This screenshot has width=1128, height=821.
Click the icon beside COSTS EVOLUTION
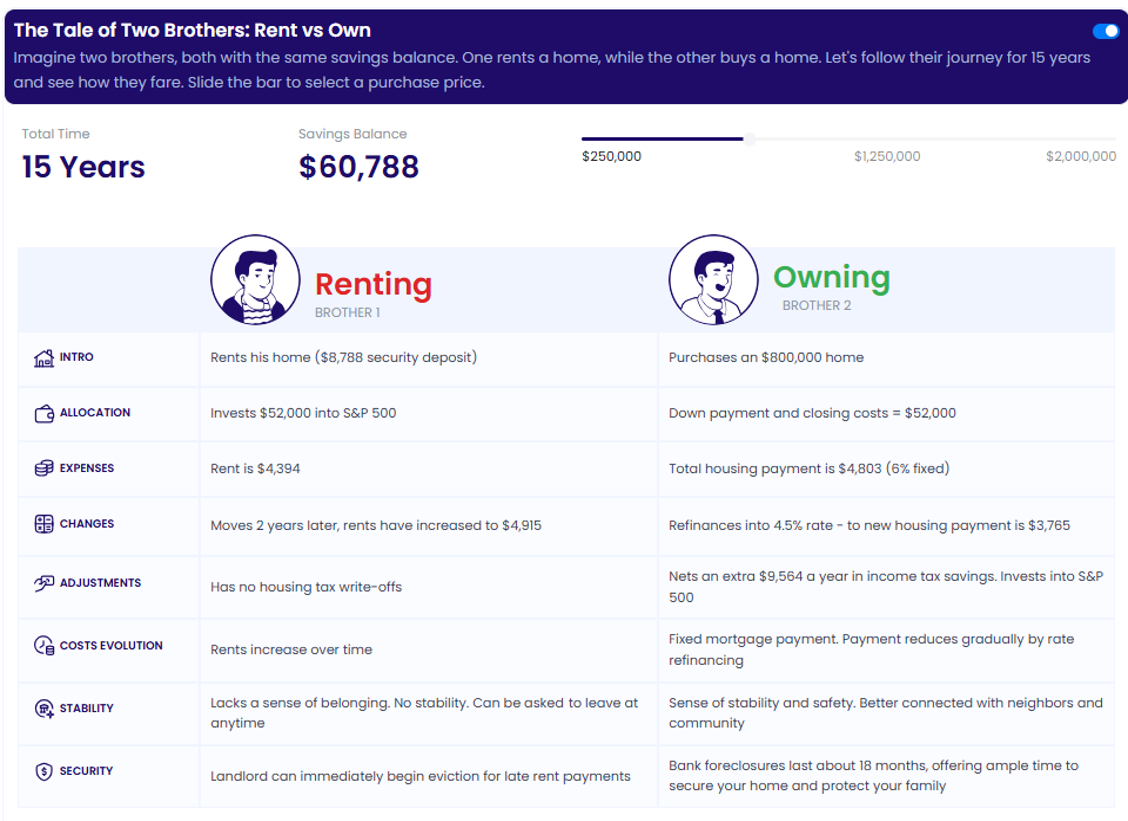(x=43, y=646)
